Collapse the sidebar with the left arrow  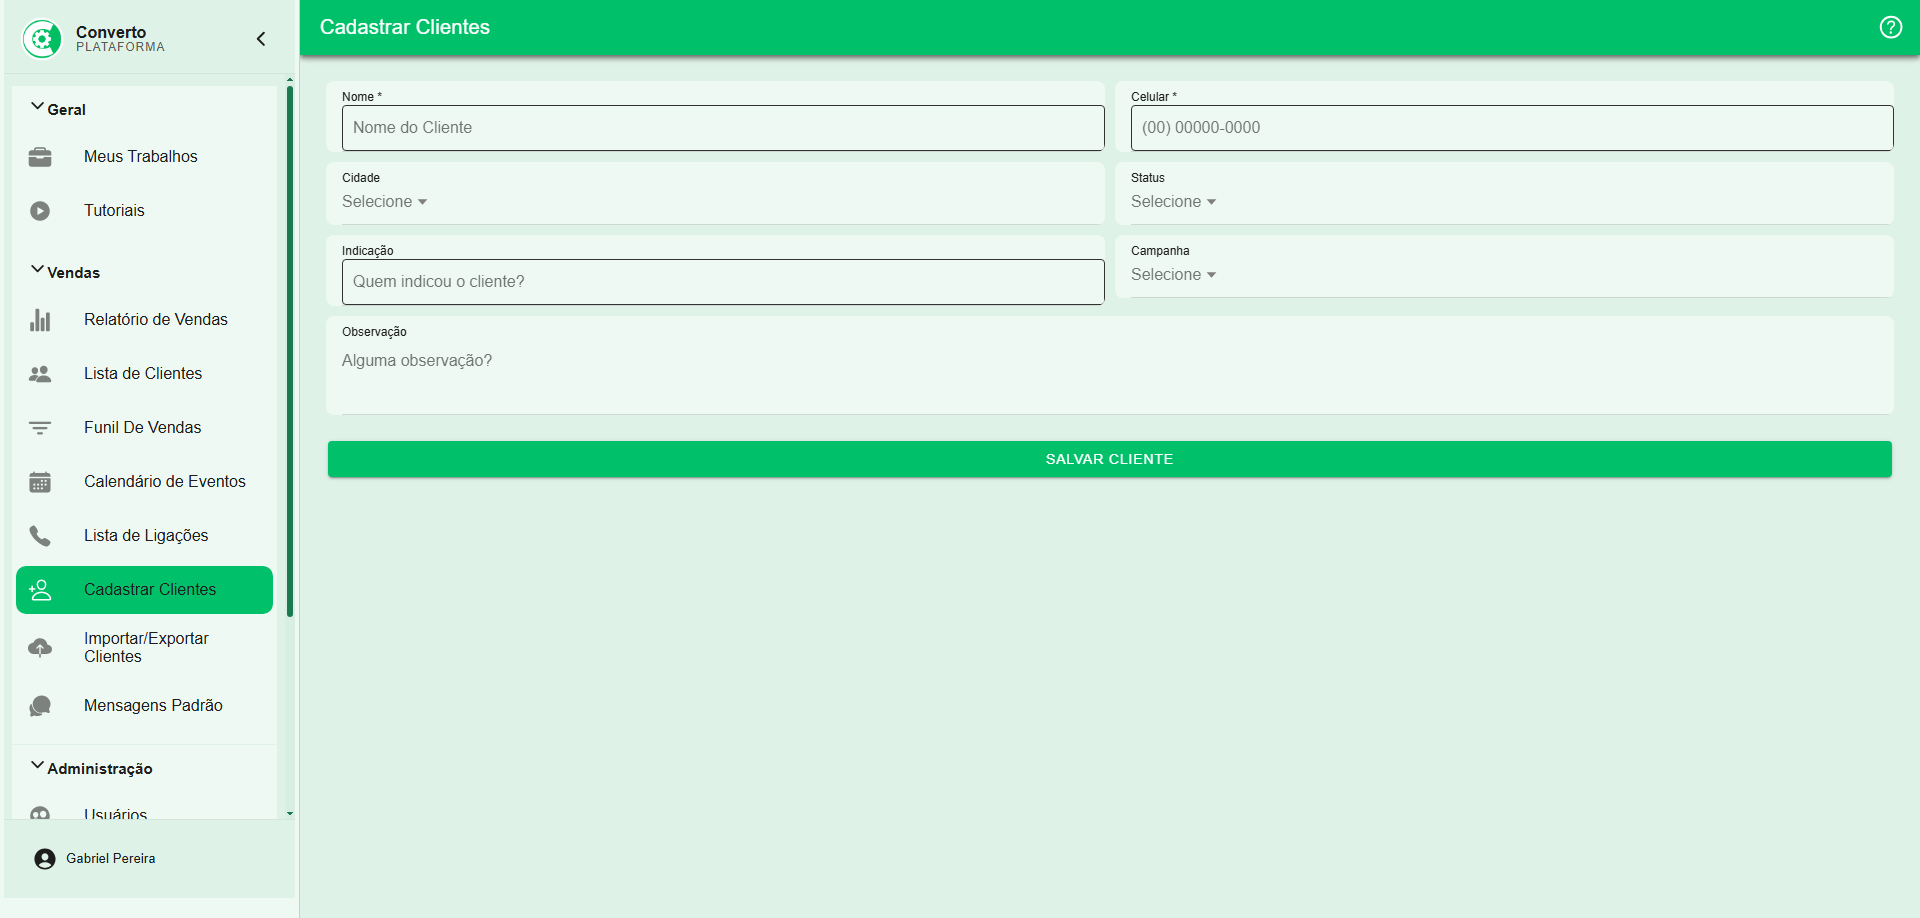tap(261, 39)
